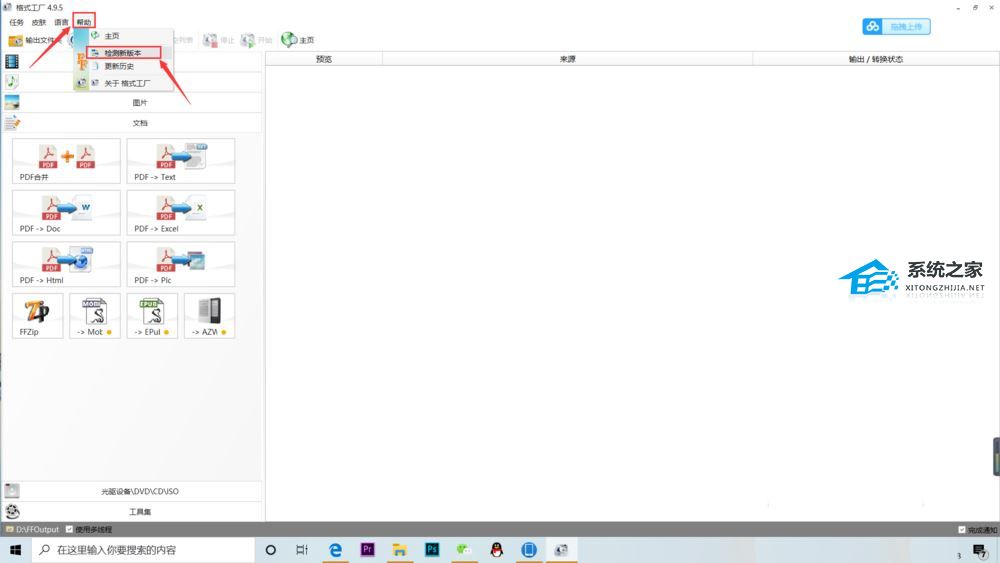Expand the 图片 picture category
1000x563 pixels.
[132, 103]
